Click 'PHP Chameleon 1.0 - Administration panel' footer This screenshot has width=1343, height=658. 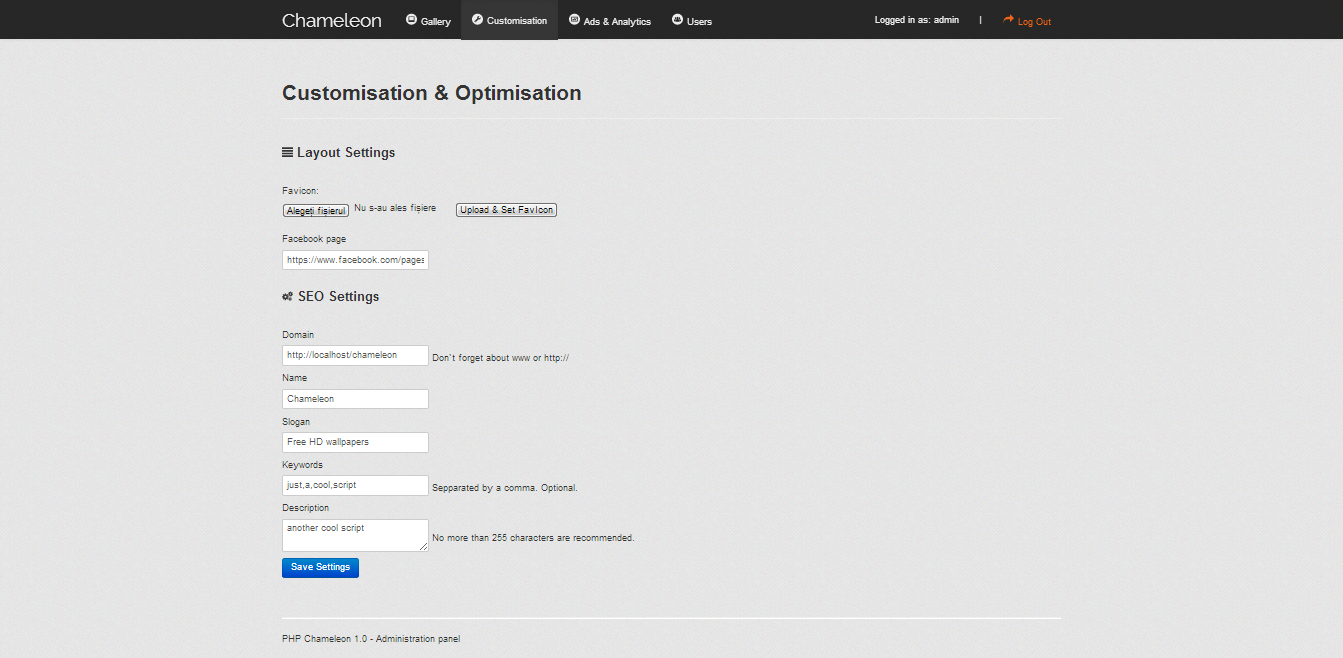pyautogui.click(x=371, y=639)
